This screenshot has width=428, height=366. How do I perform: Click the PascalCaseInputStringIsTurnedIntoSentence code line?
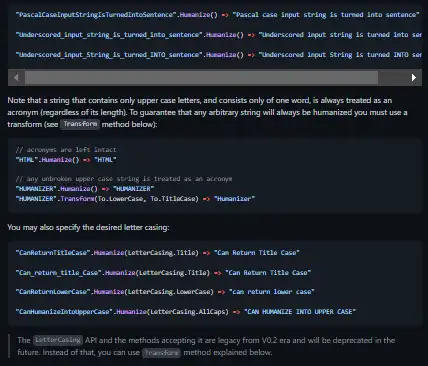[x=217, y=15]
